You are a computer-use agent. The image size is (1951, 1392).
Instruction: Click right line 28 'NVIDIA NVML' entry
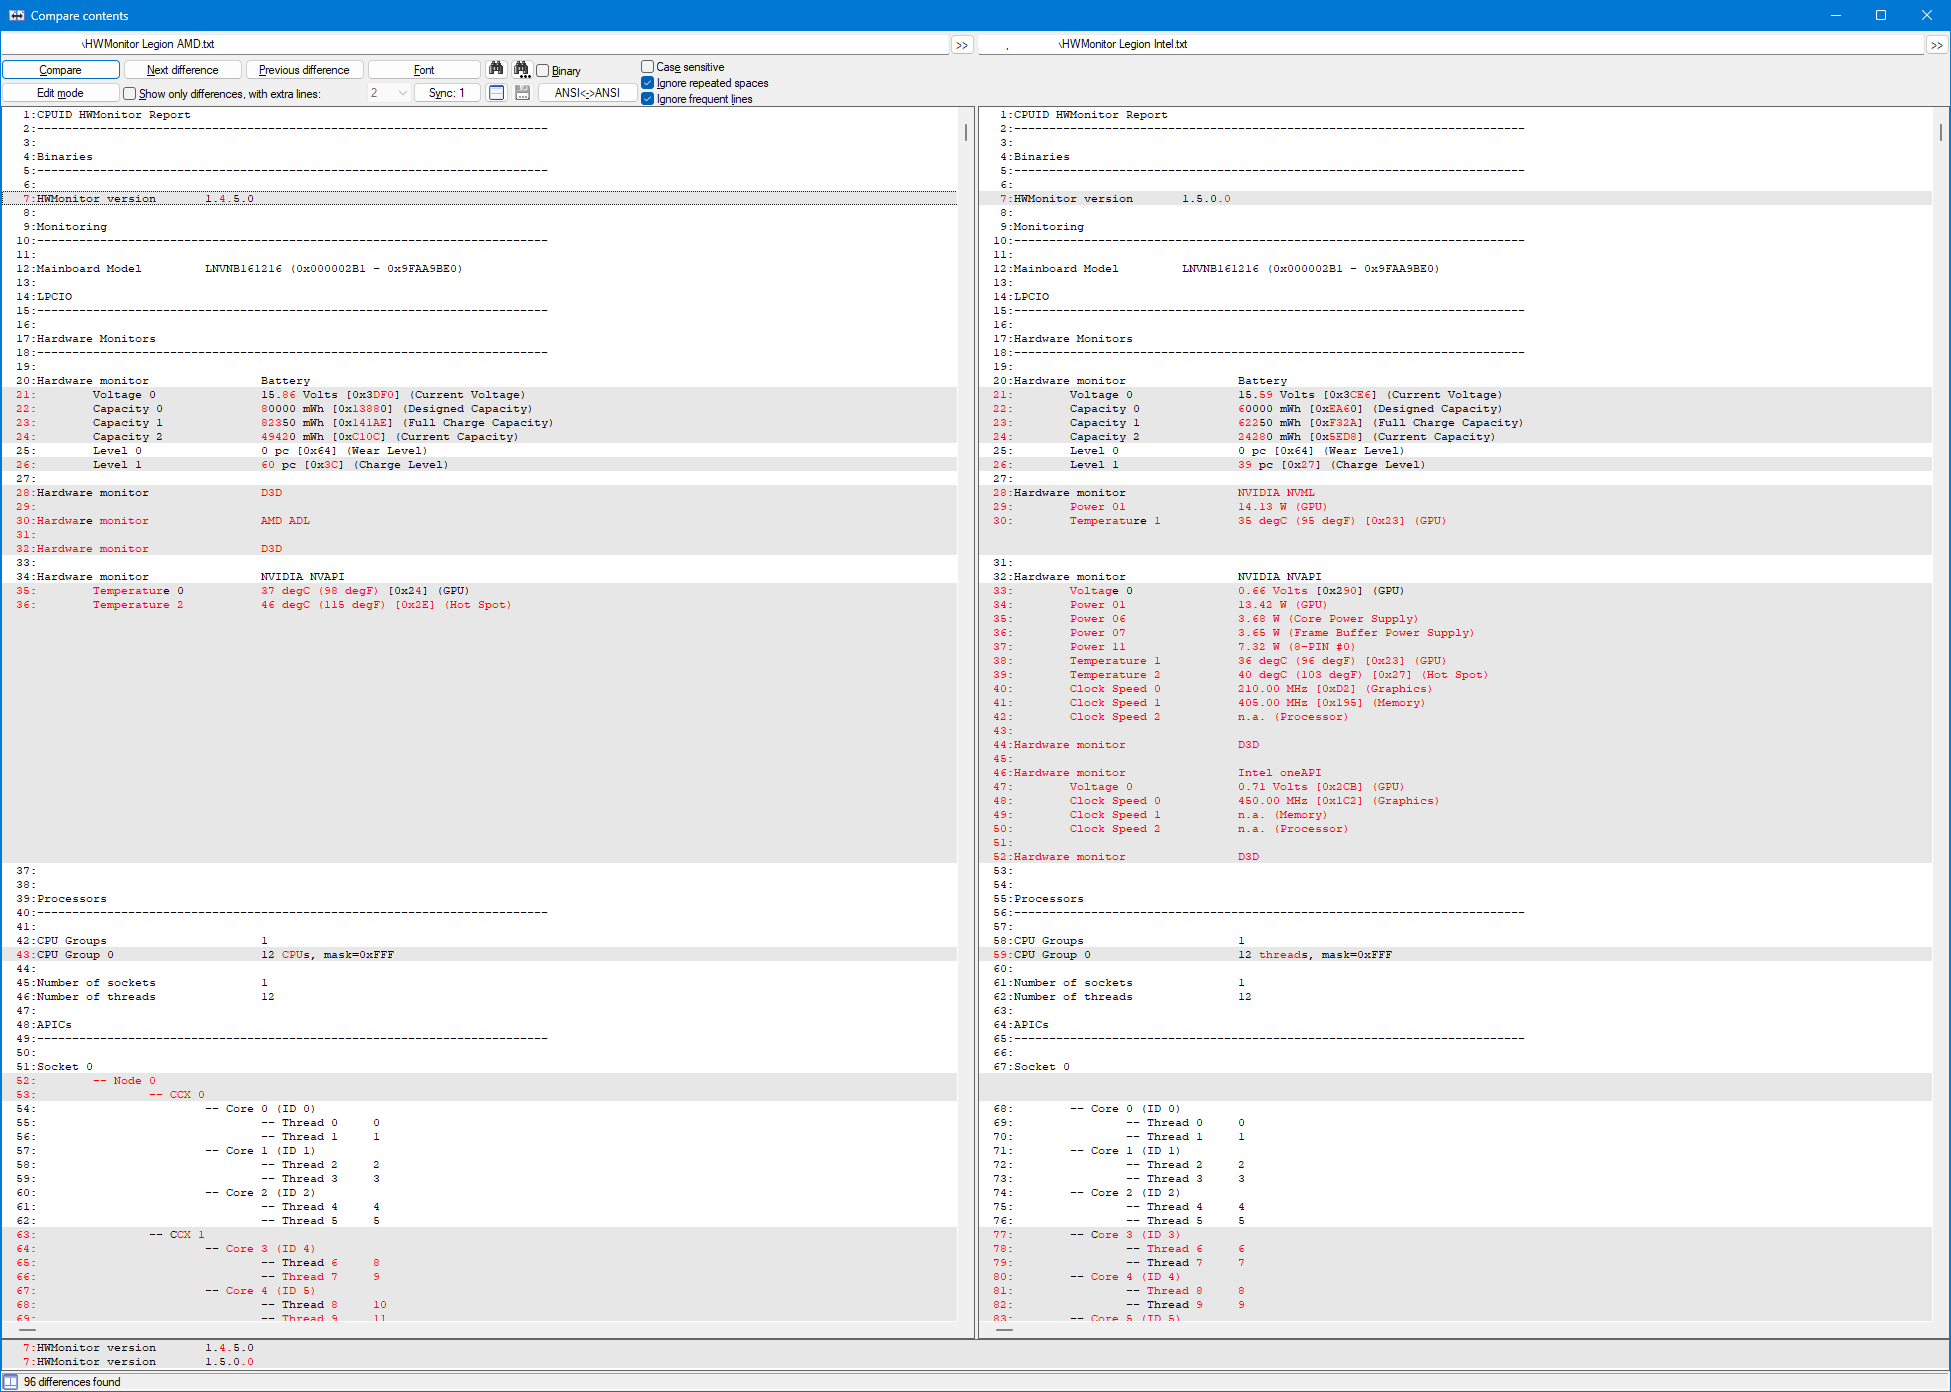(1456, 492)
